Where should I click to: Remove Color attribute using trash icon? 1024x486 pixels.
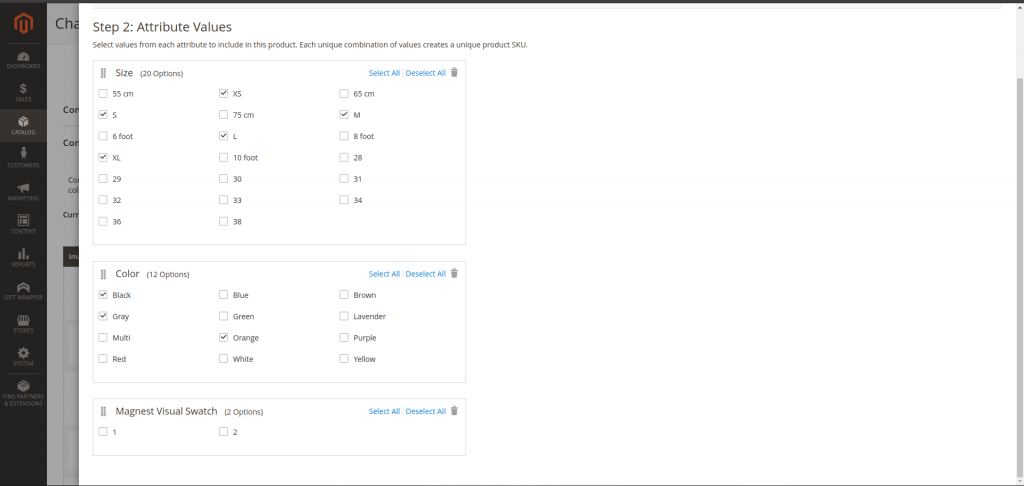(x=454, y=274)
